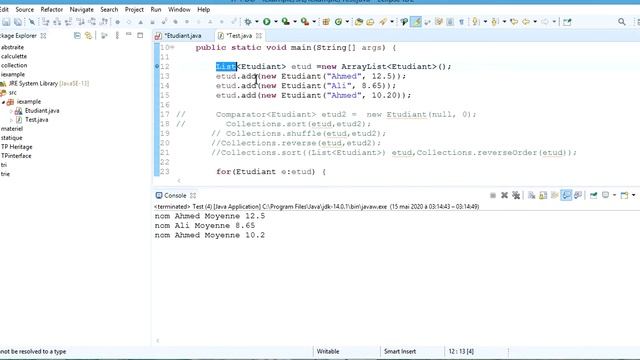Click console Terminate square icon

click(x=493, y=196)
